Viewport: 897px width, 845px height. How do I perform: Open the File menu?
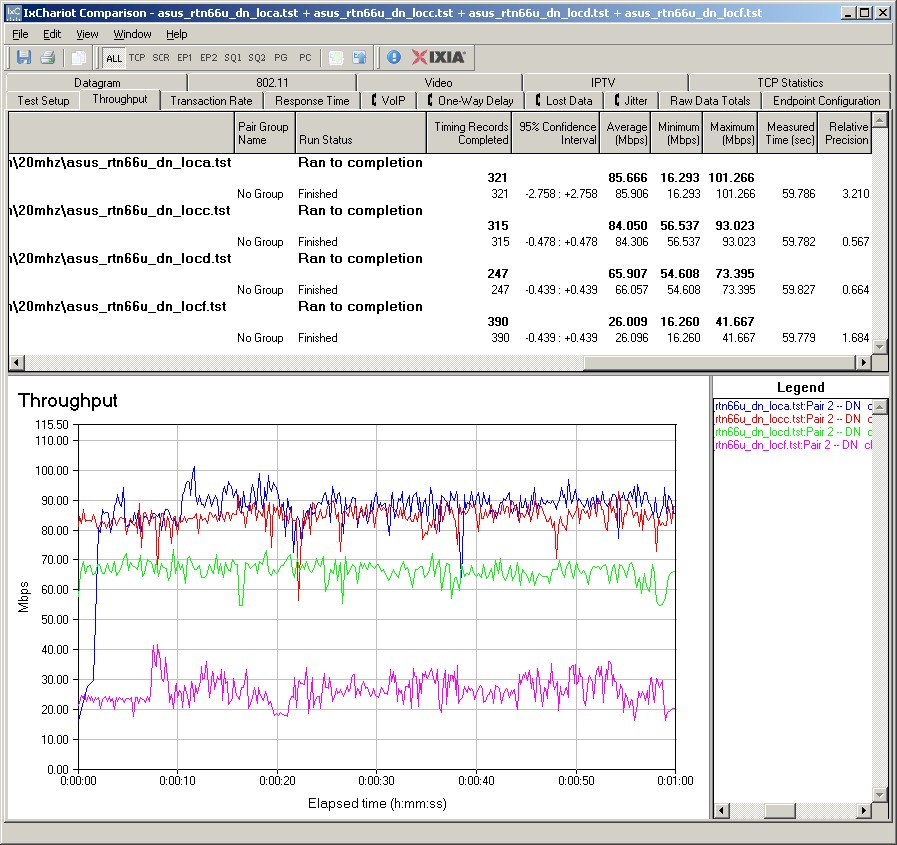(x=20, y=34)
